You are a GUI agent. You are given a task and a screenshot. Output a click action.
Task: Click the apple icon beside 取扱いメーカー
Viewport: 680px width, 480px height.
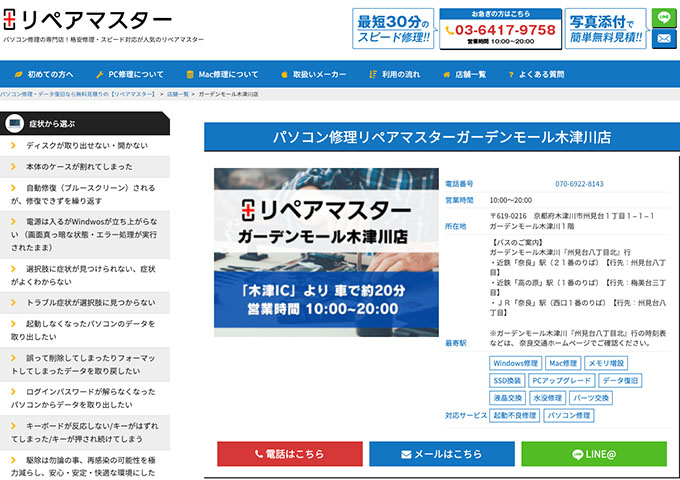(x=284, y=75)
